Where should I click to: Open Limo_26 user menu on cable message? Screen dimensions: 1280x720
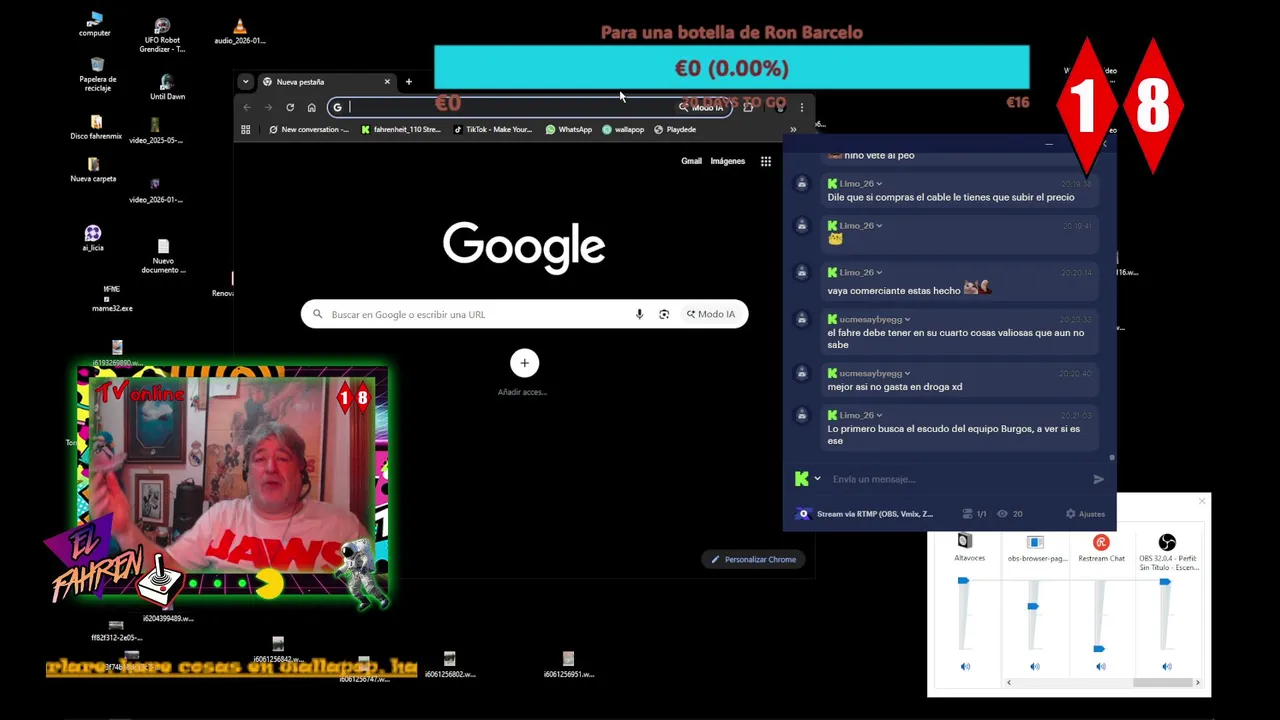click(879, 184)
